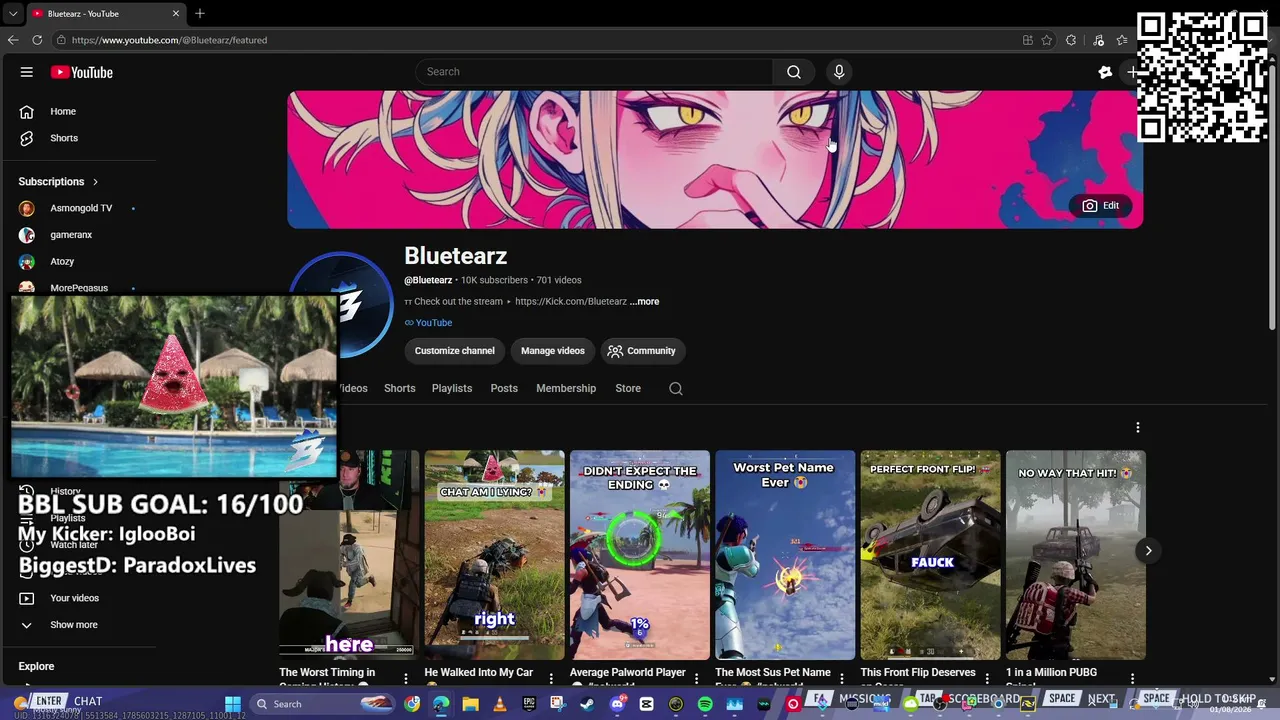Click the search magnifier button
This screenshot has width=1280, height=720.
point(794,72)
